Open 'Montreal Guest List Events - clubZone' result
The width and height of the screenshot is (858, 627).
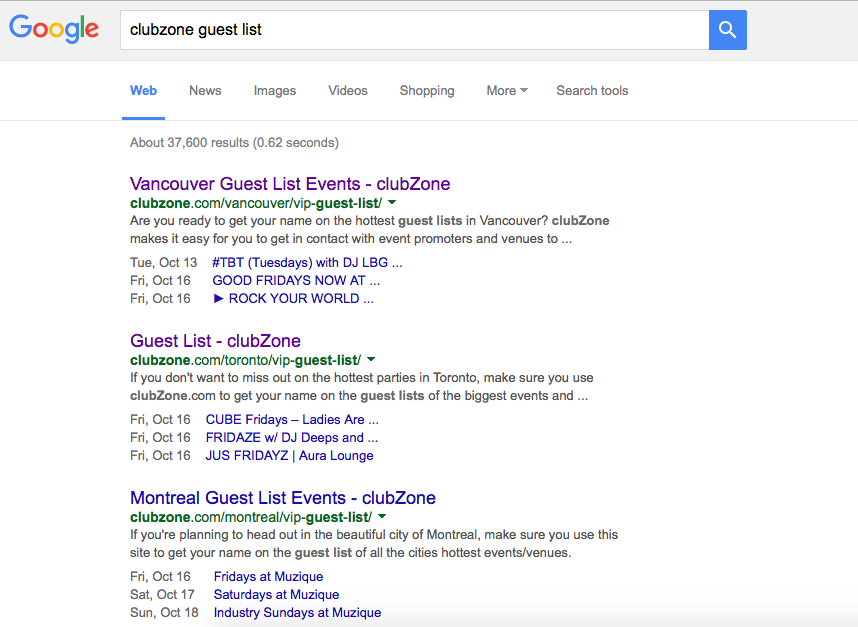[x=283, y=498]
